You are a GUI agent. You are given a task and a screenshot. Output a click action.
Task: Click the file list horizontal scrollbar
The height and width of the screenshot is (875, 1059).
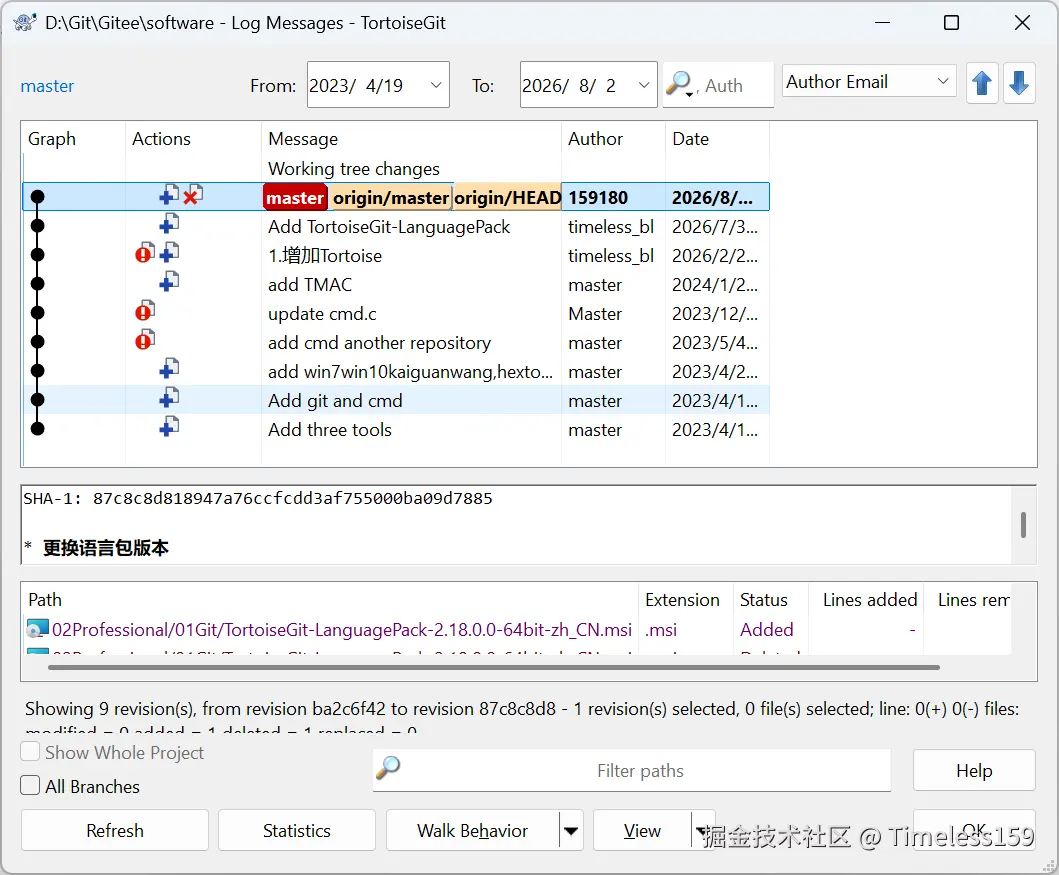pyautogui.click(x=494, y=667)
